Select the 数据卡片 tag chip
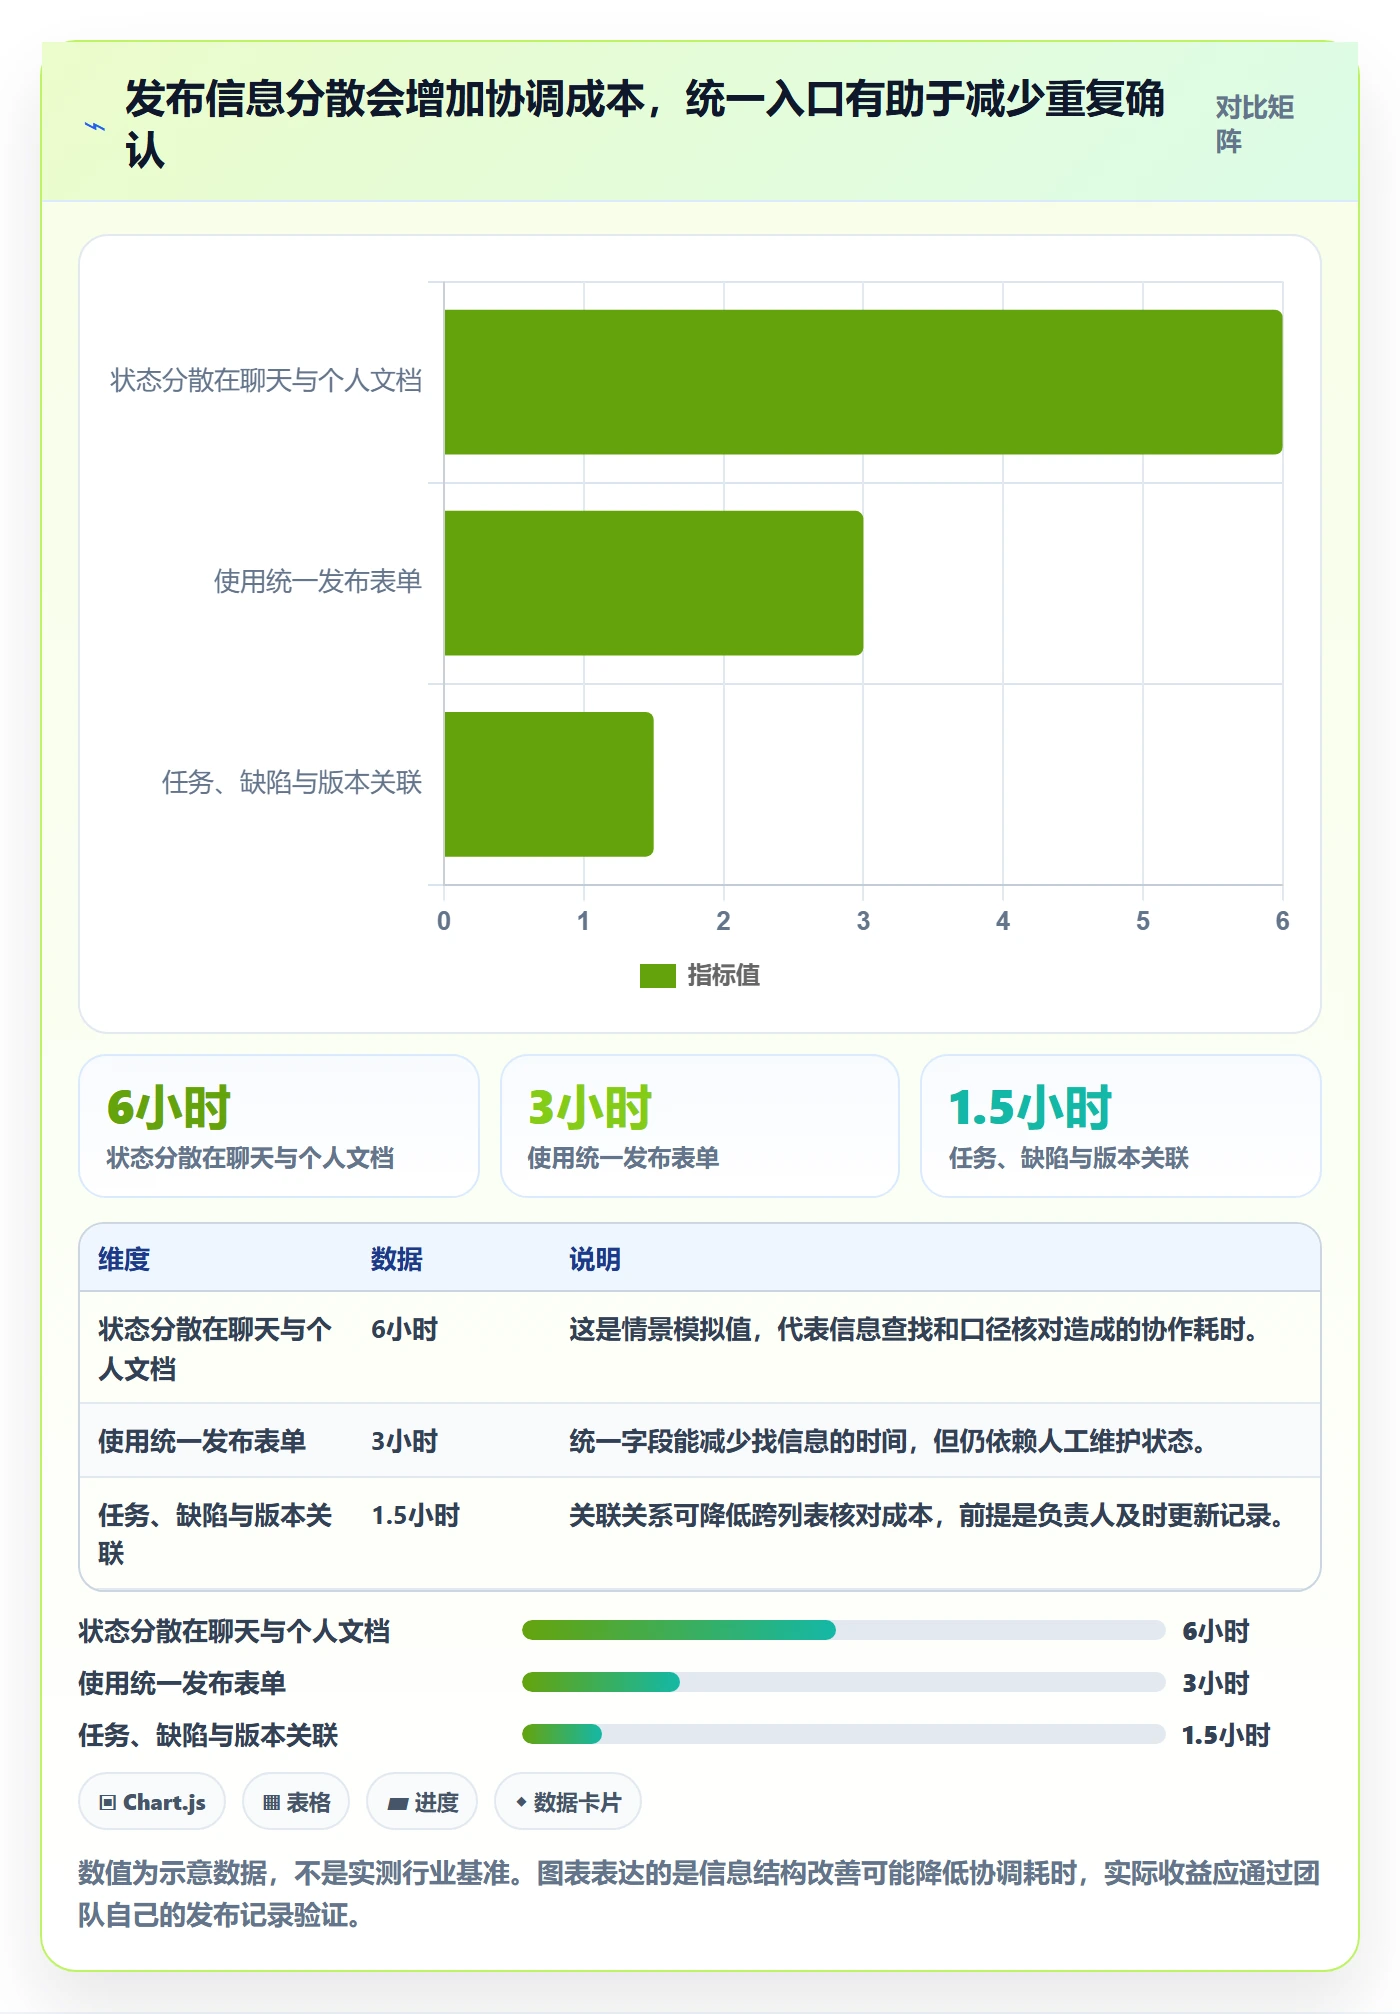Image resolution: width=1400 pixels, height=2014 pixels. (x=568, y=1802)
